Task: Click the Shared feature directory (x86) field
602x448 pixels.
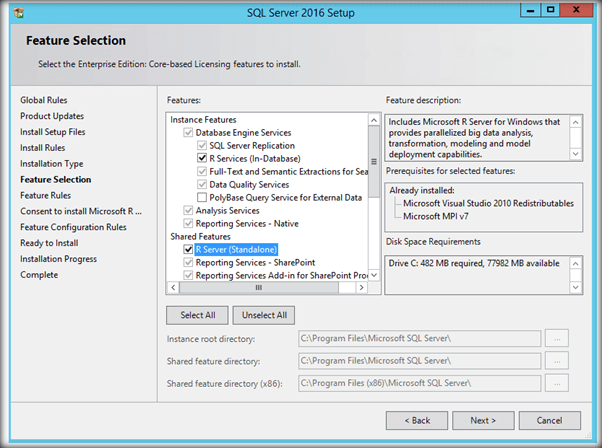Action: click(420, 383)
